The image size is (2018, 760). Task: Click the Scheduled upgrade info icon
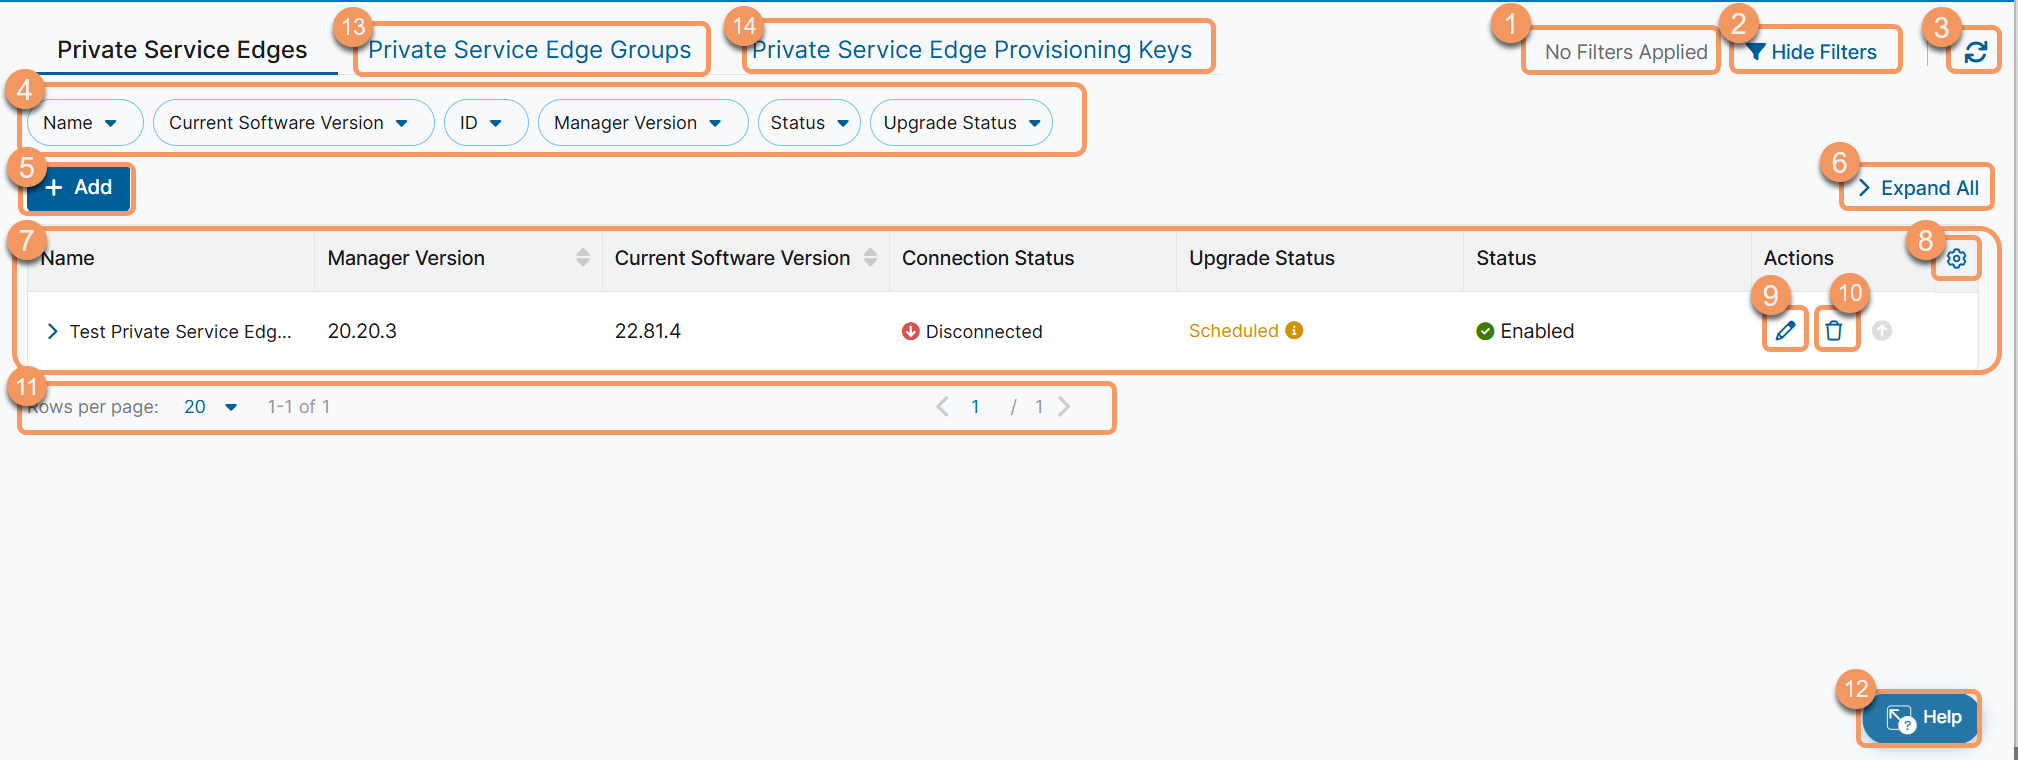coord(1294,330)
